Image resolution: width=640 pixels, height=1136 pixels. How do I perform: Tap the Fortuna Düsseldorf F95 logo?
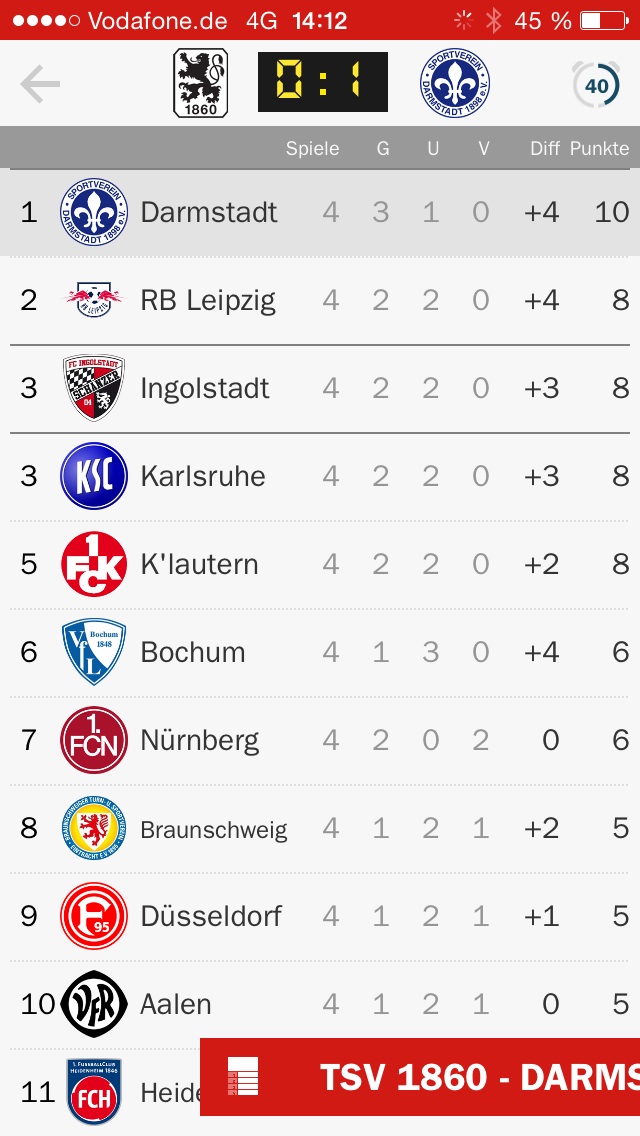94,916
